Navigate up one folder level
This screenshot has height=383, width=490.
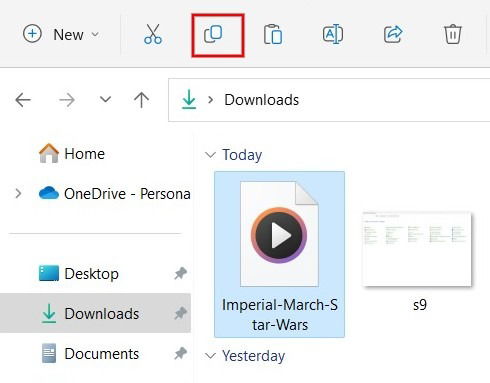tap(141, 100)
